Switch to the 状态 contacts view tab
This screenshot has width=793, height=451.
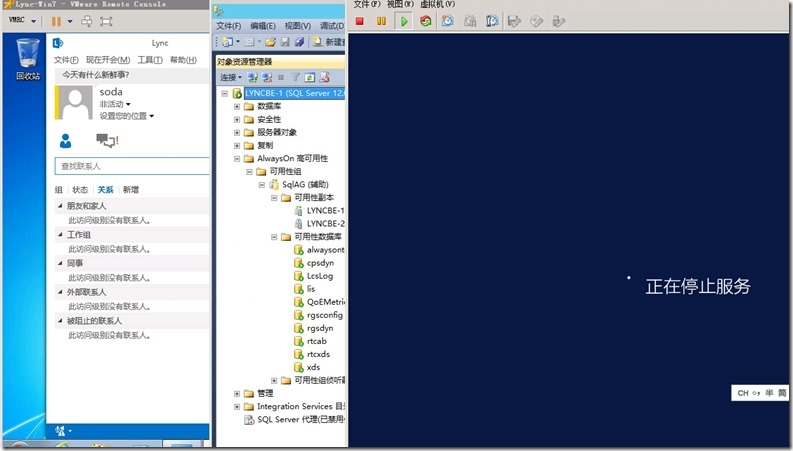[80, 190]
